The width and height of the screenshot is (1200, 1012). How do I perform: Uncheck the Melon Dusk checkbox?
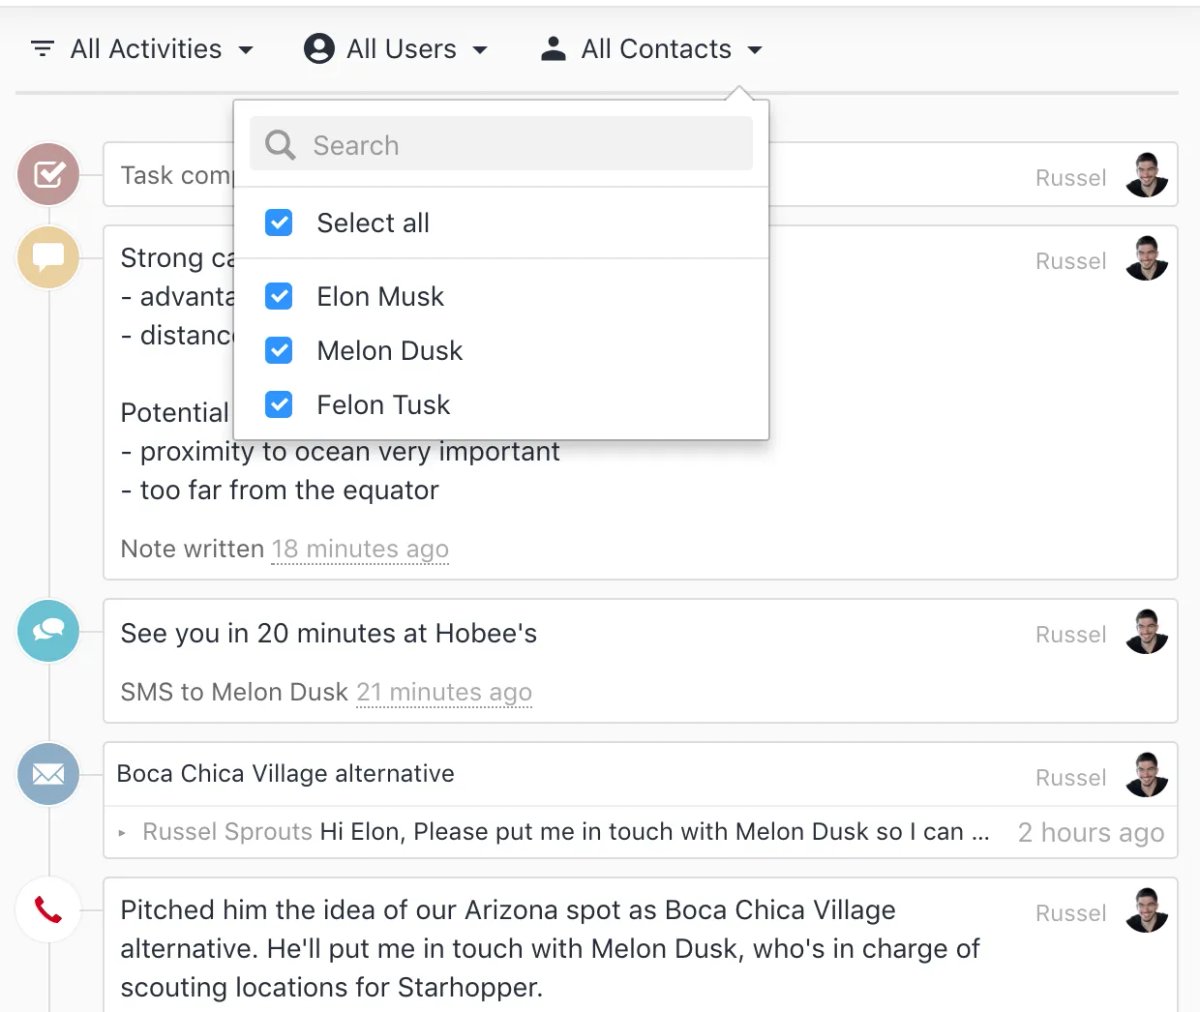[x=279, y=350]
